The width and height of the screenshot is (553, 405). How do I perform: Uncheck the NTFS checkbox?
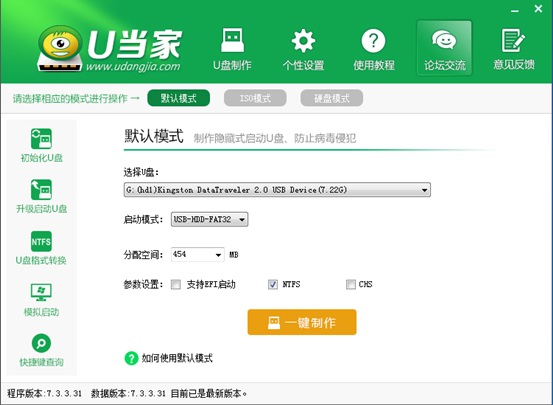click(273, 284)
